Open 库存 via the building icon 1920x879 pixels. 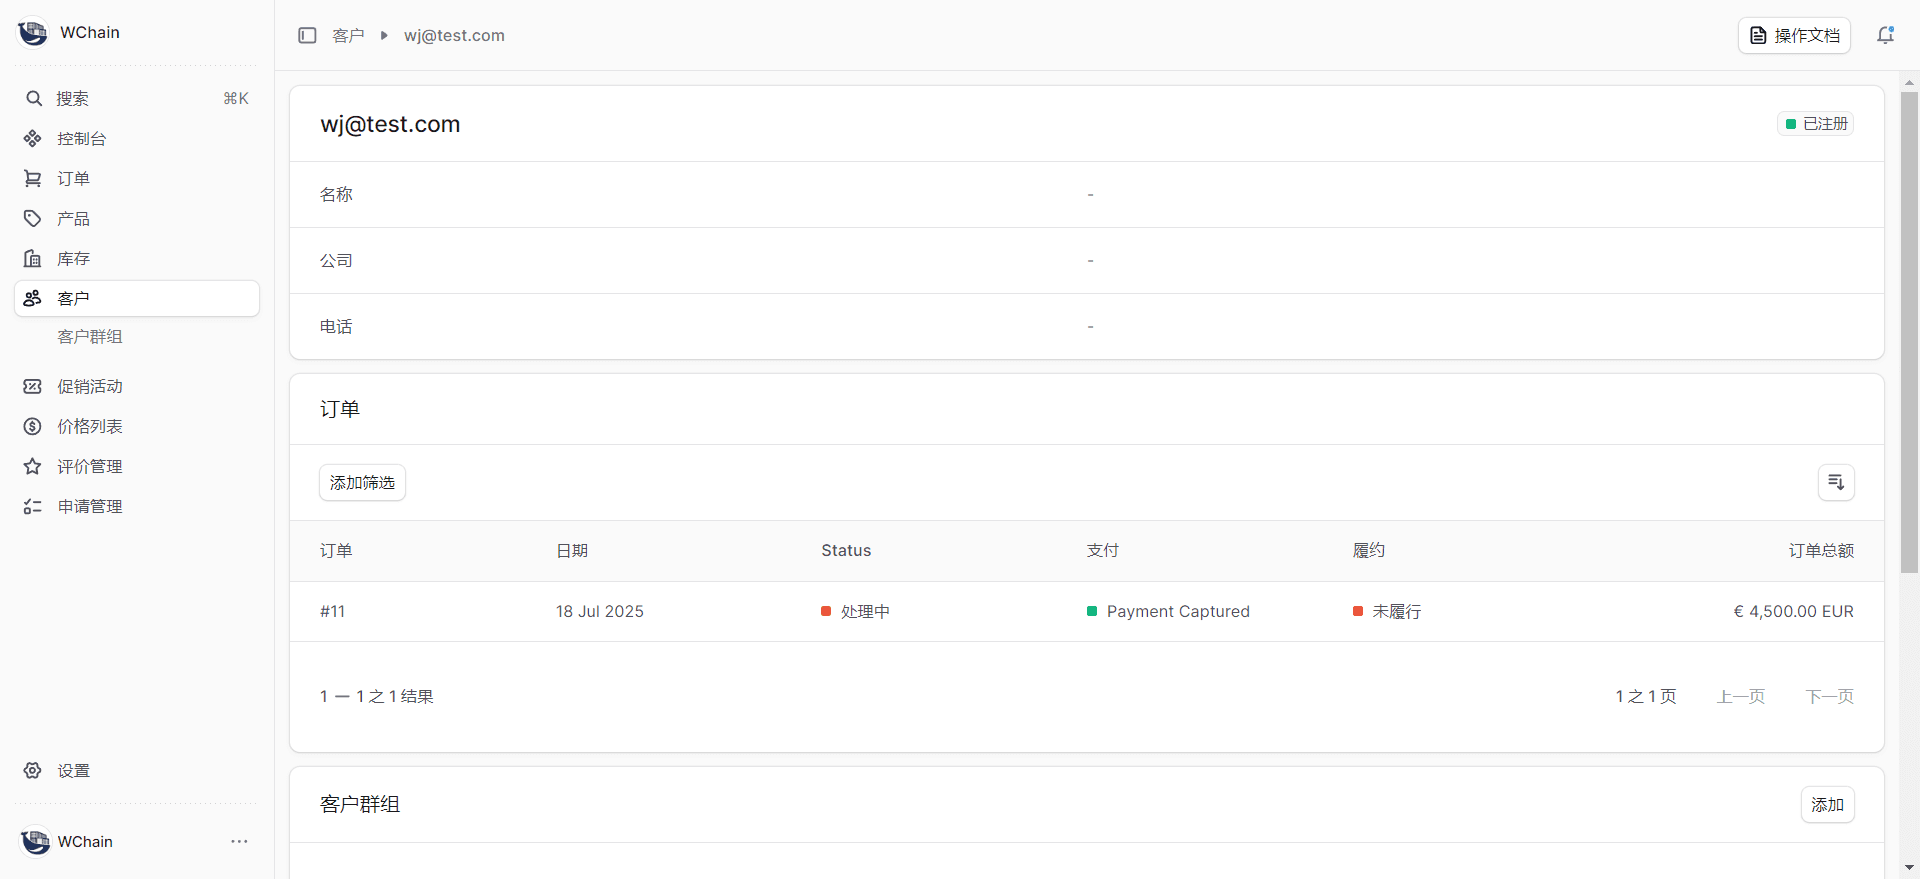click(x=33, y=259)
